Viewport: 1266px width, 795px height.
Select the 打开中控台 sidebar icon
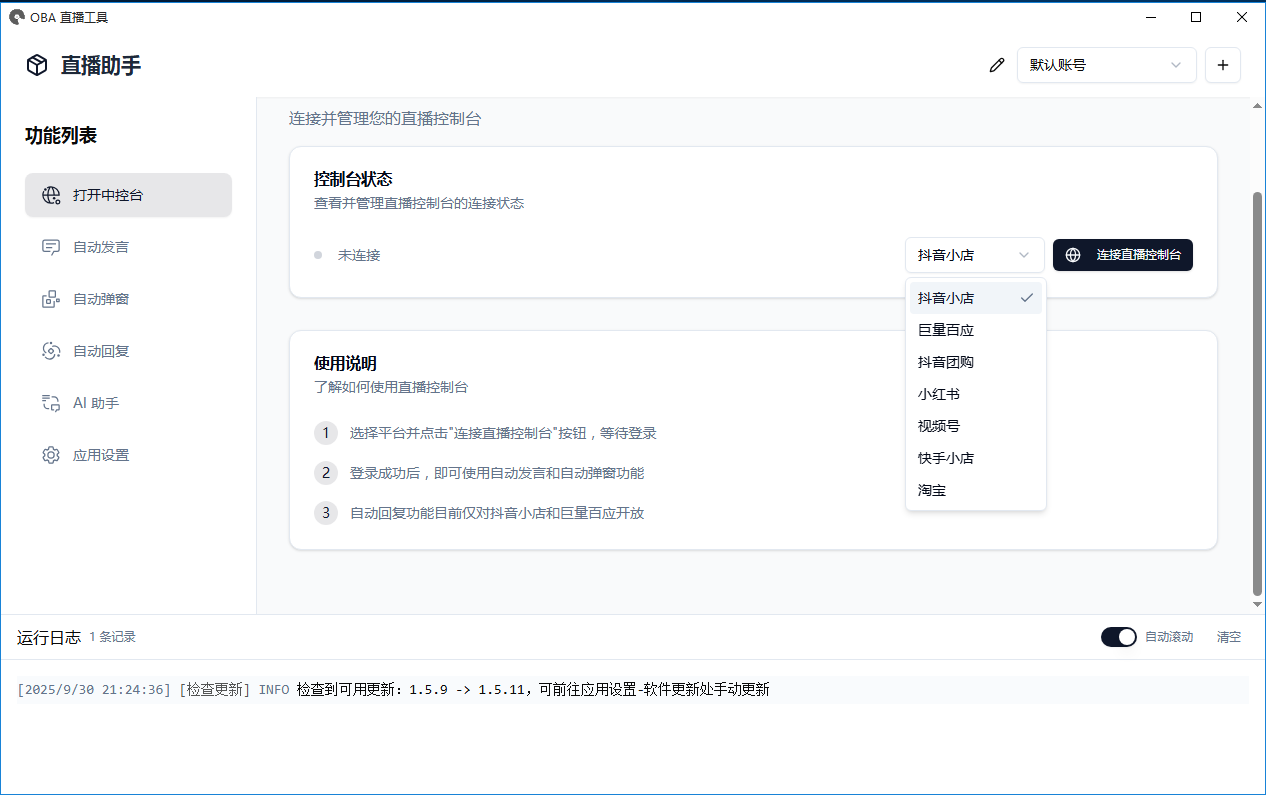[x=50, y=195]
